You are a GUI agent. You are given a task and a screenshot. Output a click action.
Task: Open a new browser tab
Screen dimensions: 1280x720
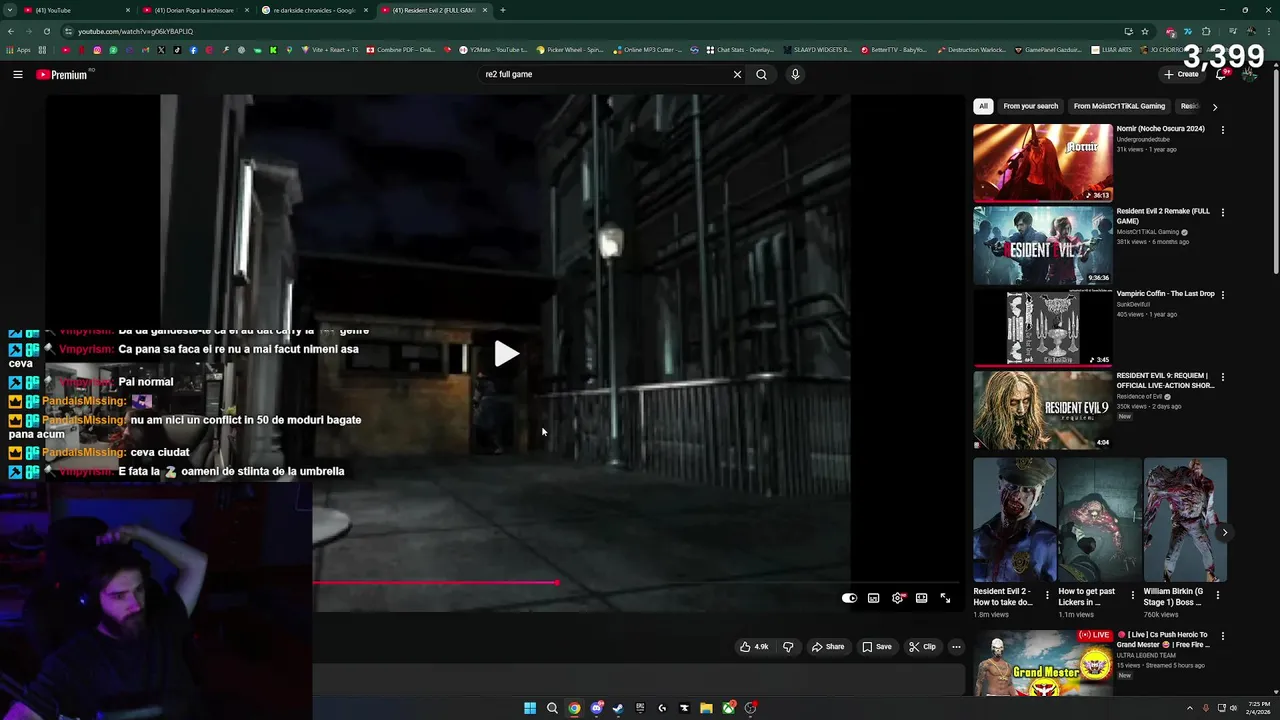tap(503, 10)
